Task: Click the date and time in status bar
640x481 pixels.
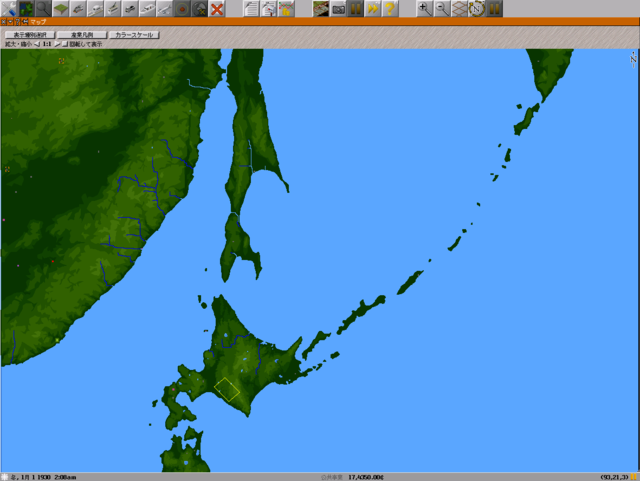Action: pos(38,477)
